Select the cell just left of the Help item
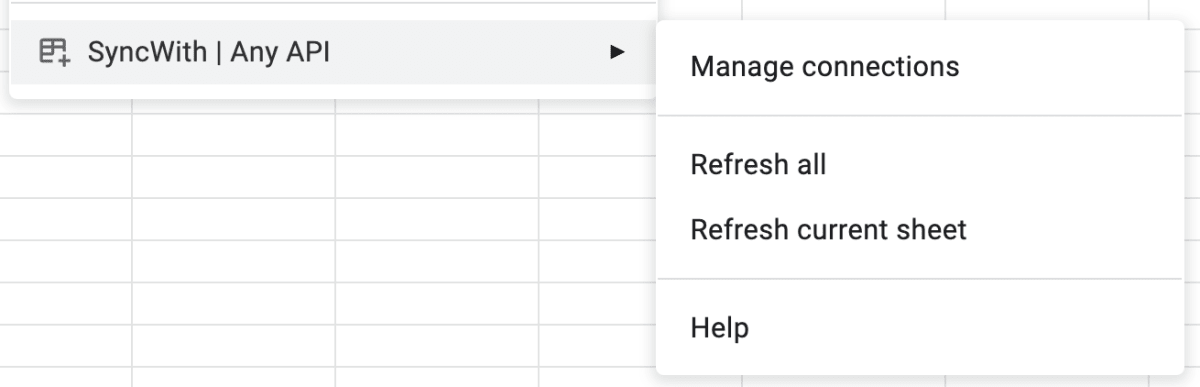 point(597,345)
